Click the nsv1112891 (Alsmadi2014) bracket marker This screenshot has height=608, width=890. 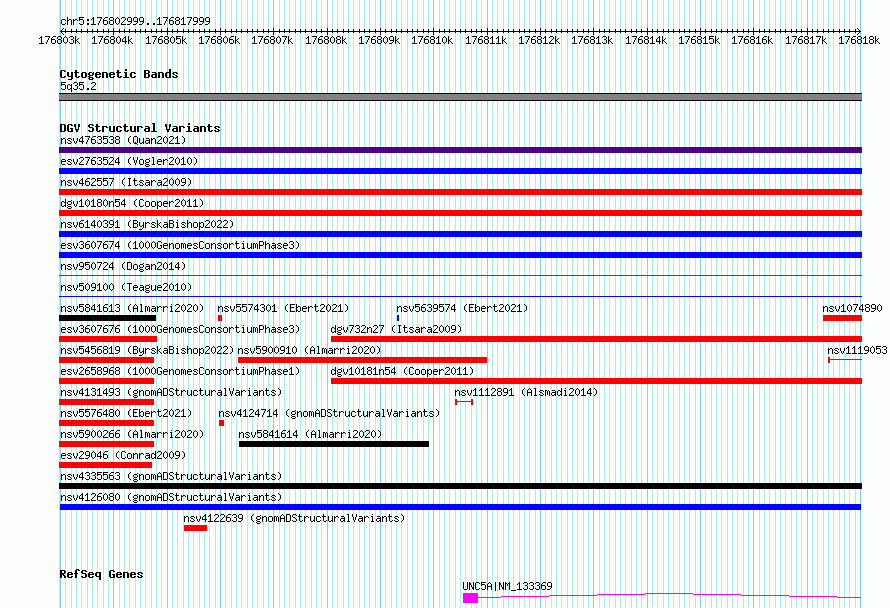point(464,402)
